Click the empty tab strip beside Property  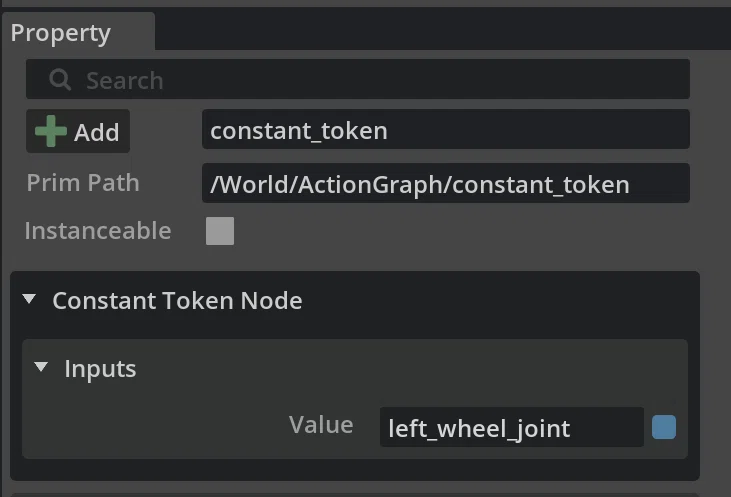point(443,29)
